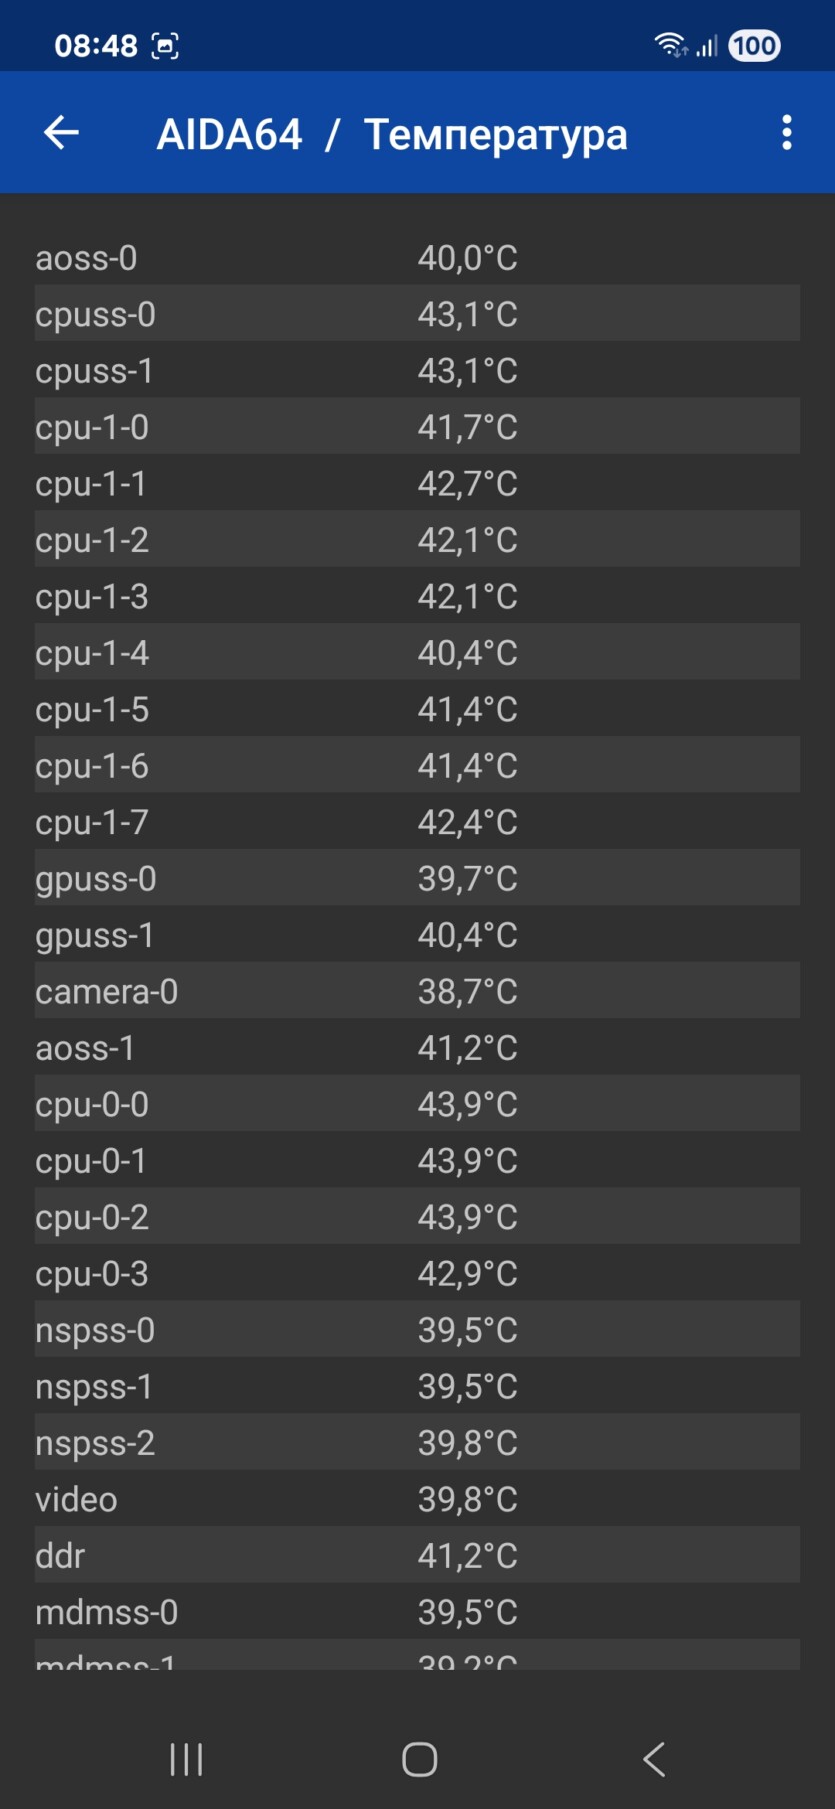Image resolution: width=835 pixels, height=1809 pixels.
Task: Tap the Wi-Fi status icon
Action: (670, 45)
